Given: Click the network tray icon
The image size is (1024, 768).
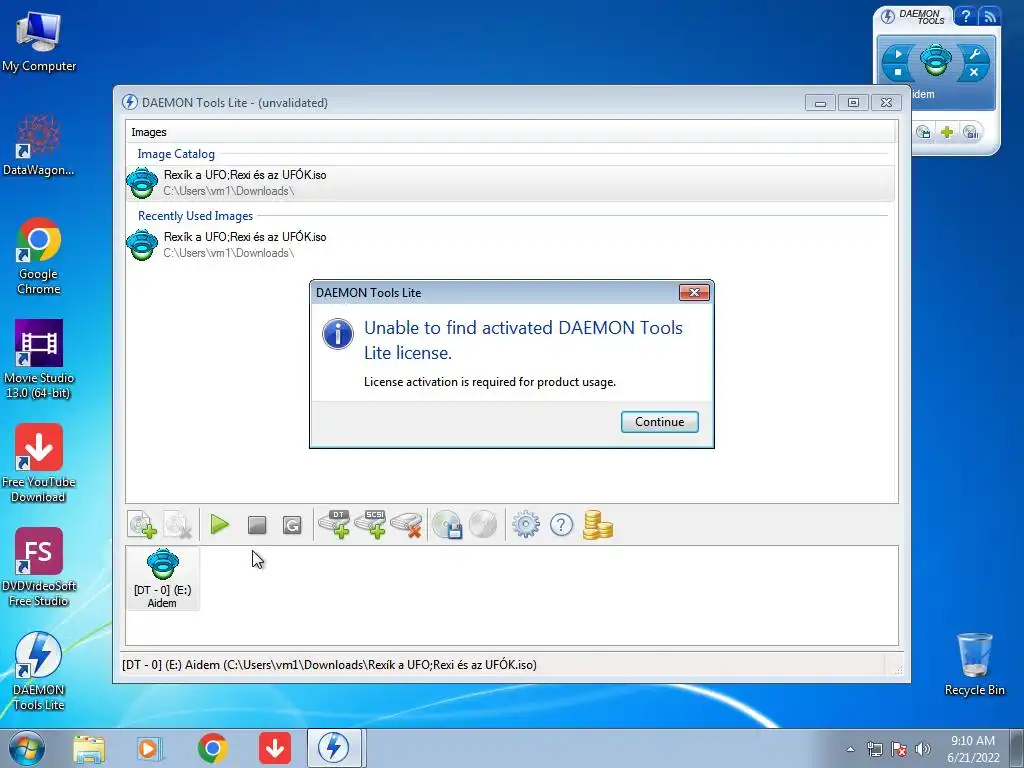Looking at the screenshot, I should [874, 749].
